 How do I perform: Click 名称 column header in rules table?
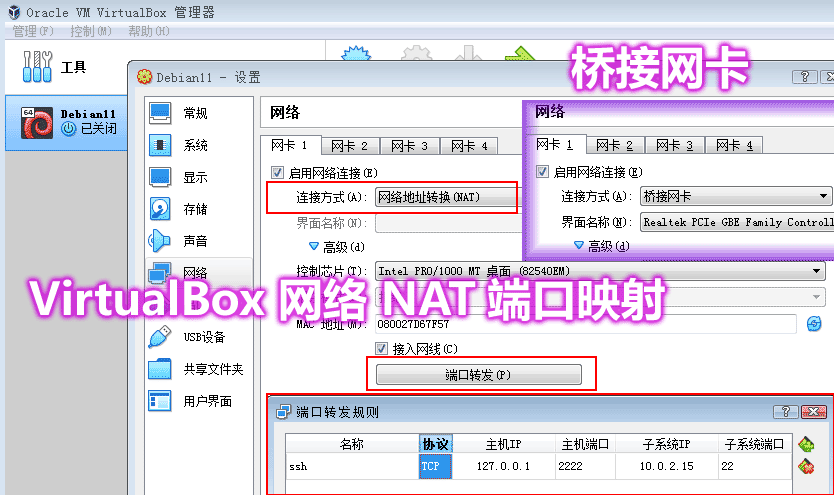[352, 443]
